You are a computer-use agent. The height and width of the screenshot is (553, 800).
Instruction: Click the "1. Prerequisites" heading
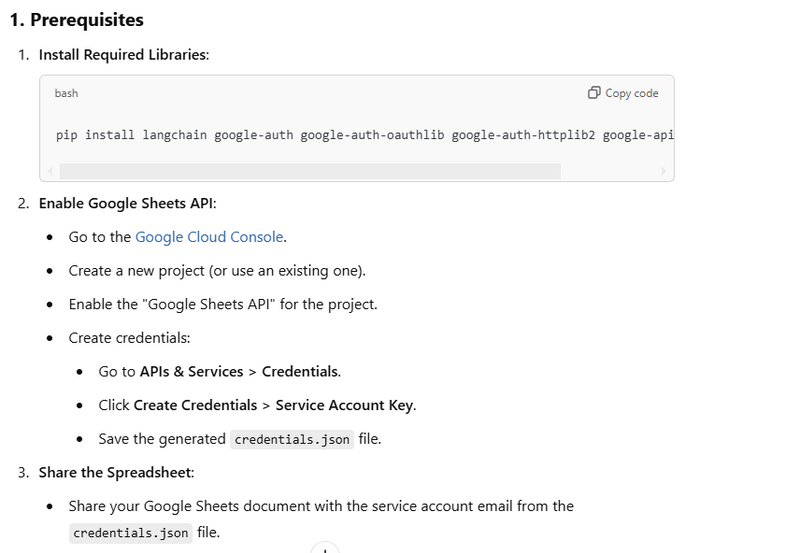(x=76, y=20)
